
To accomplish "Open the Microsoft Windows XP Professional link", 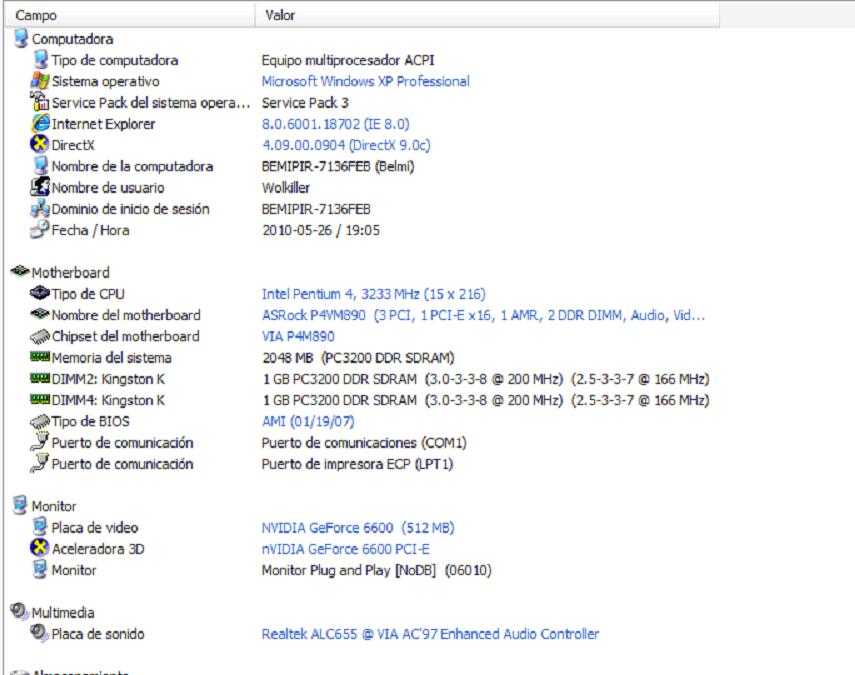I will tap(365, 81).
